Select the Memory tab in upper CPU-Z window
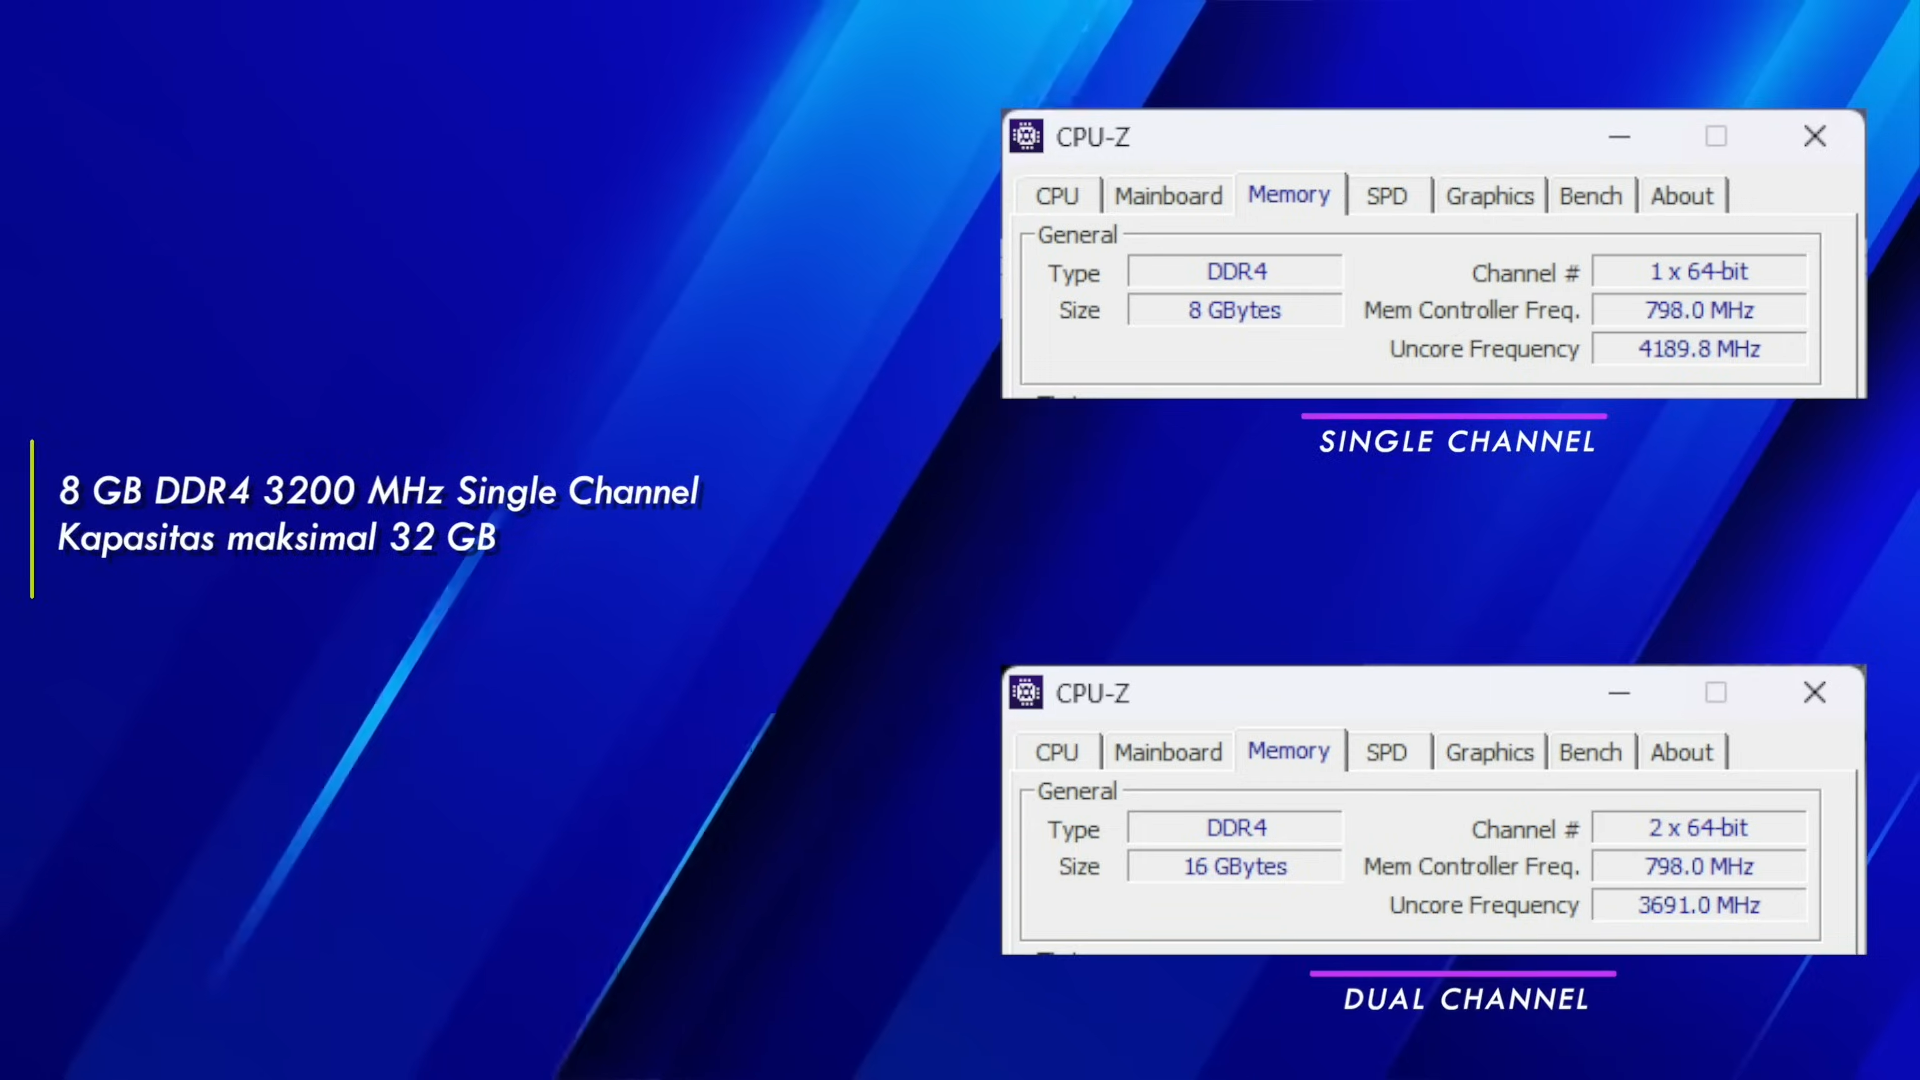The image size is (1920, 1080). [1289, 194]
